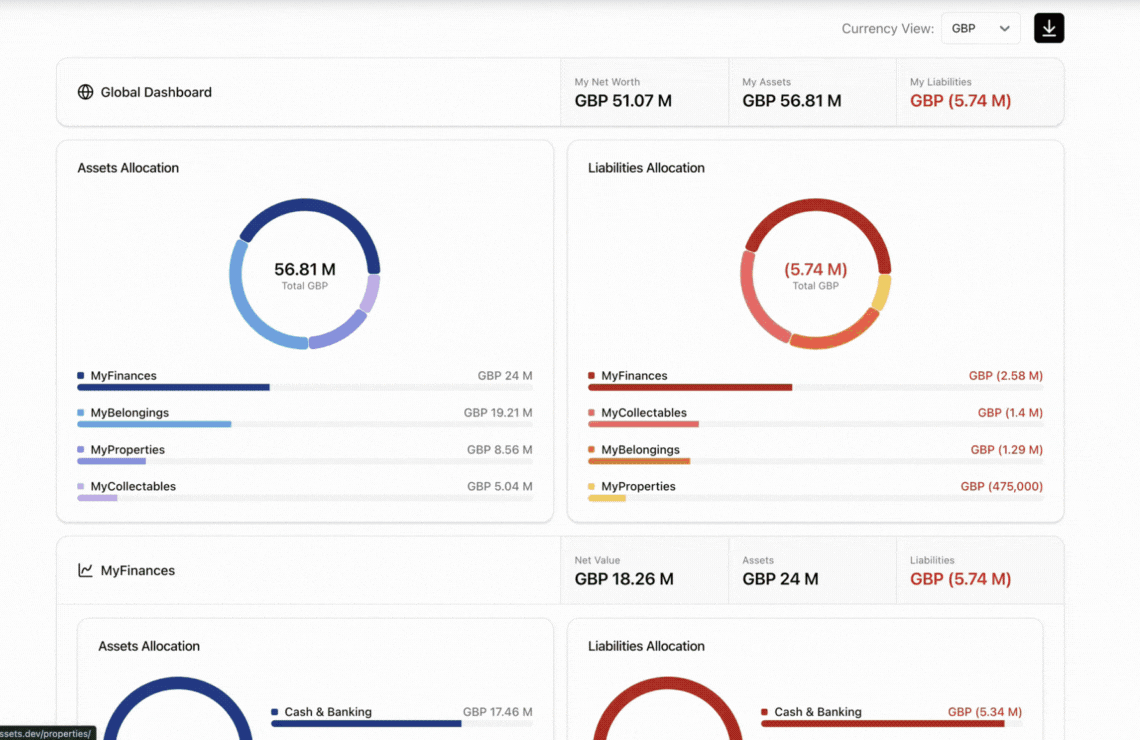Click MyFinances row under Assets Allocation

305,380
